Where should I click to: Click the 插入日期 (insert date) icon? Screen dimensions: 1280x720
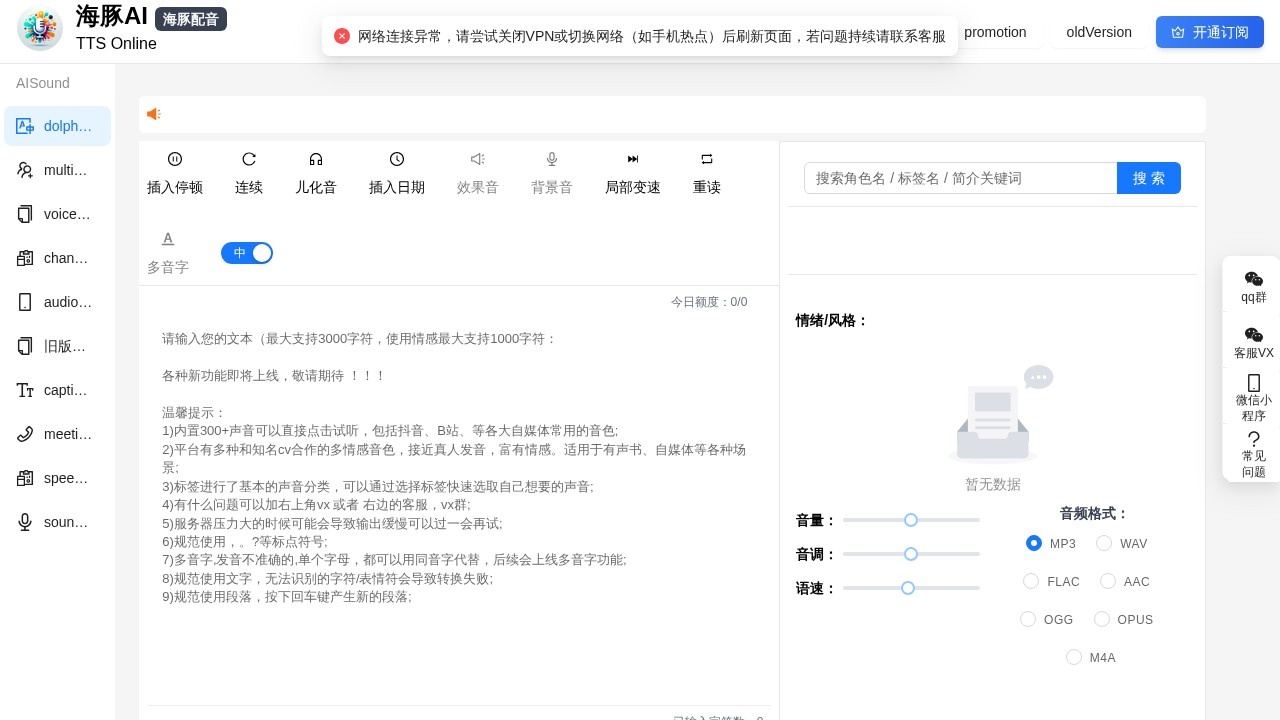click(397, 171)
